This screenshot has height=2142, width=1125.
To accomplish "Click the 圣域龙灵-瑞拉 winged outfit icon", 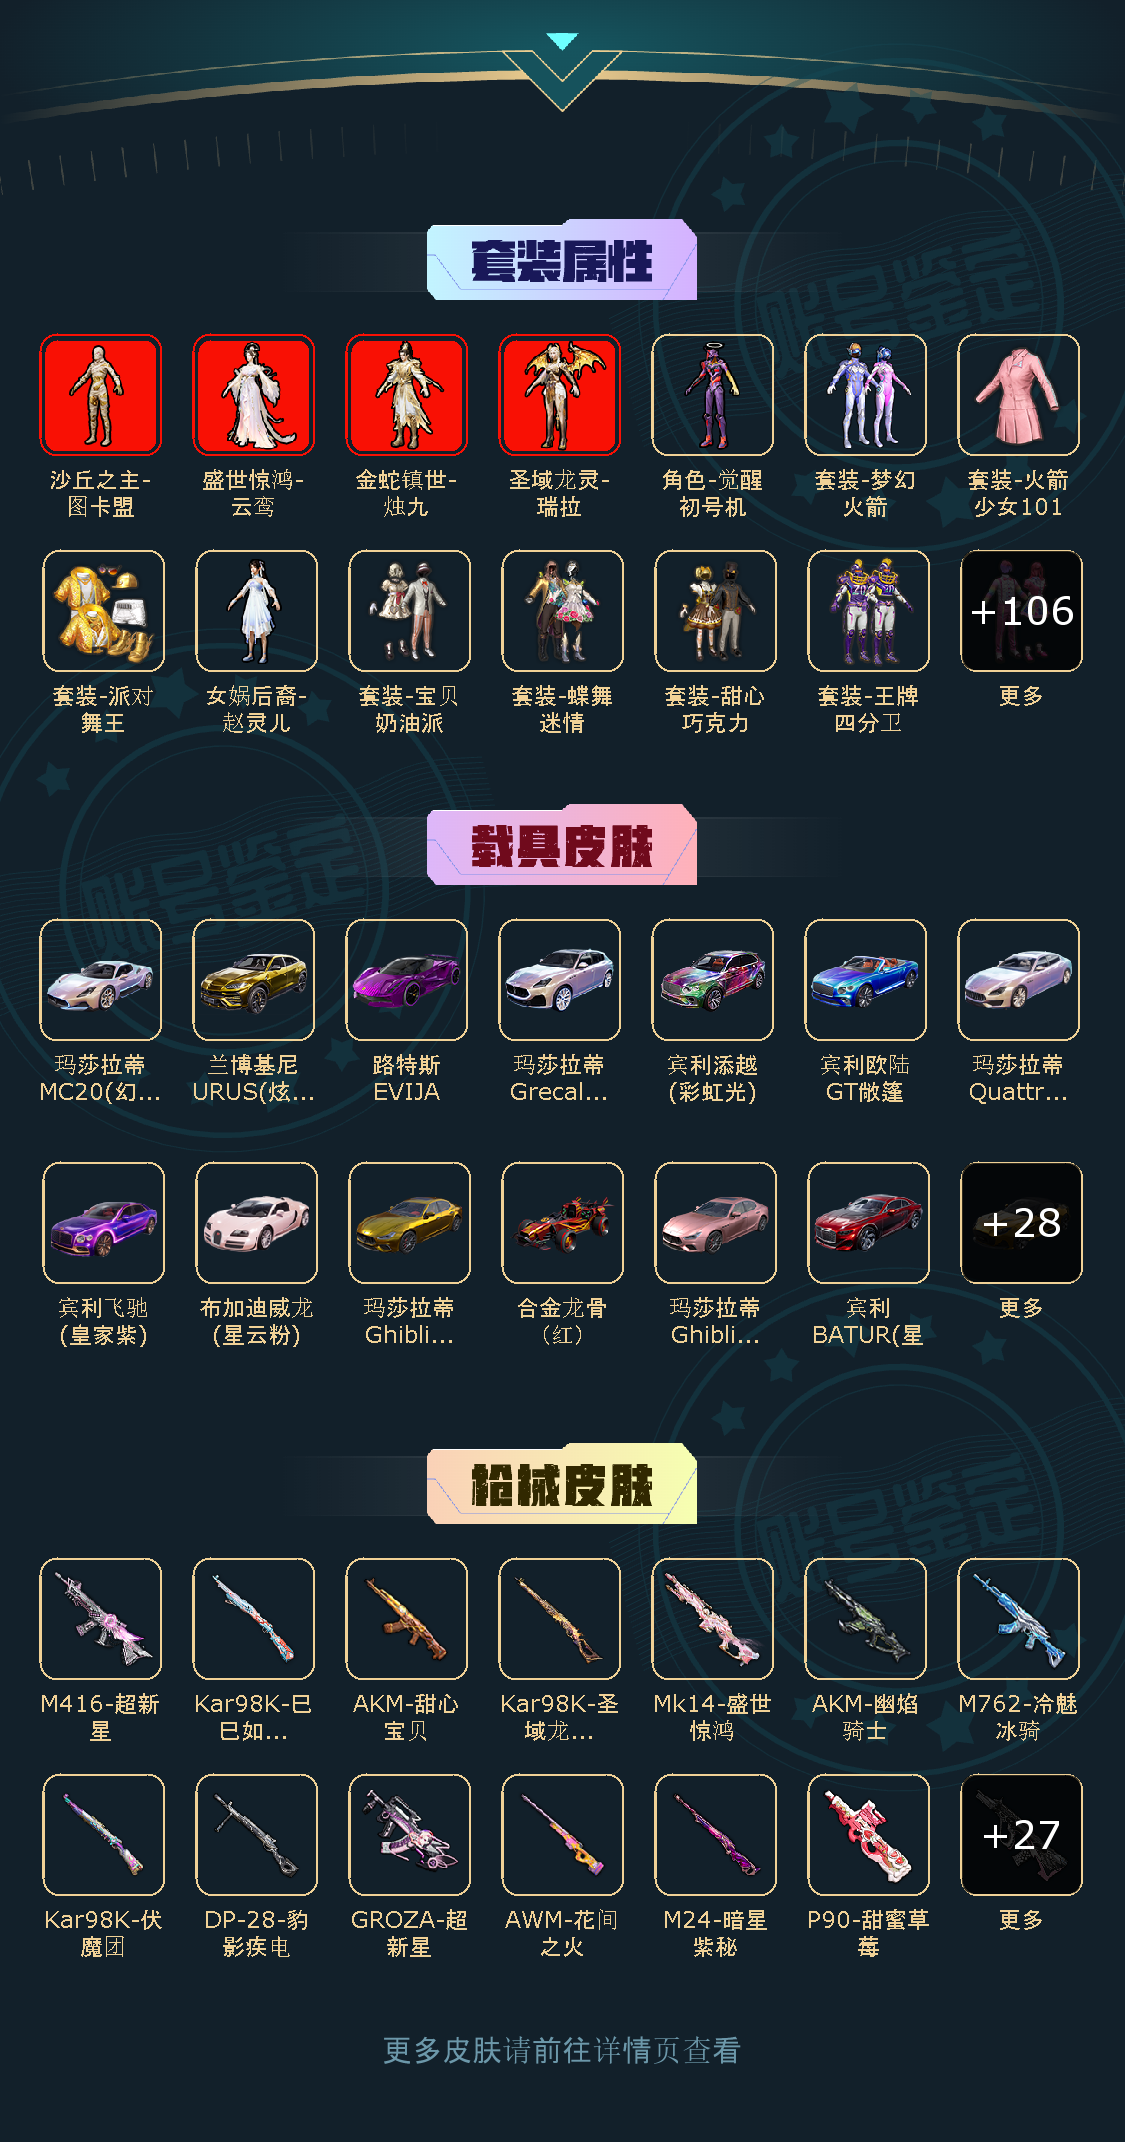I will coord(559,395).
